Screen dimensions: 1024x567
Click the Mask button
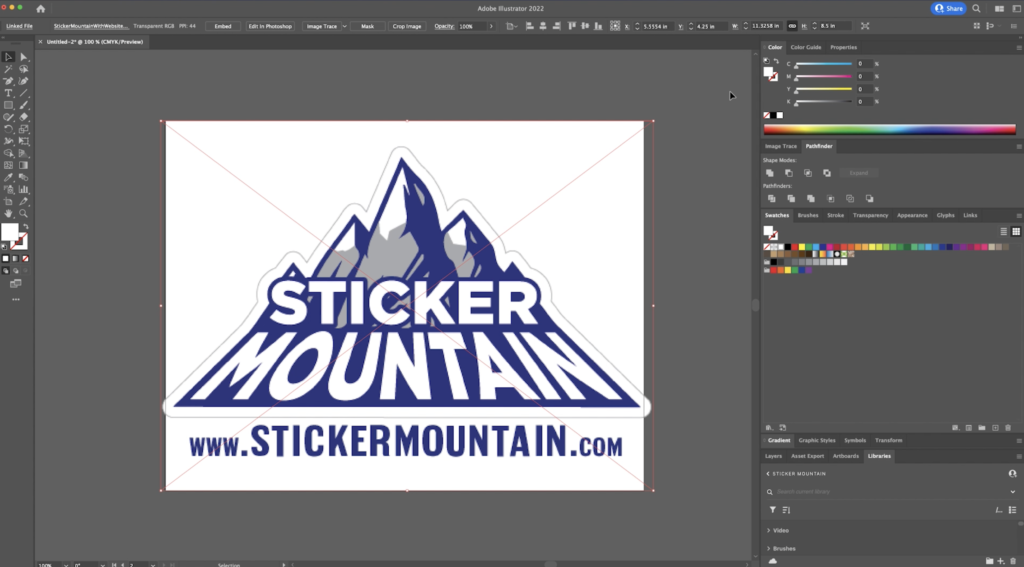coord(368,26)
